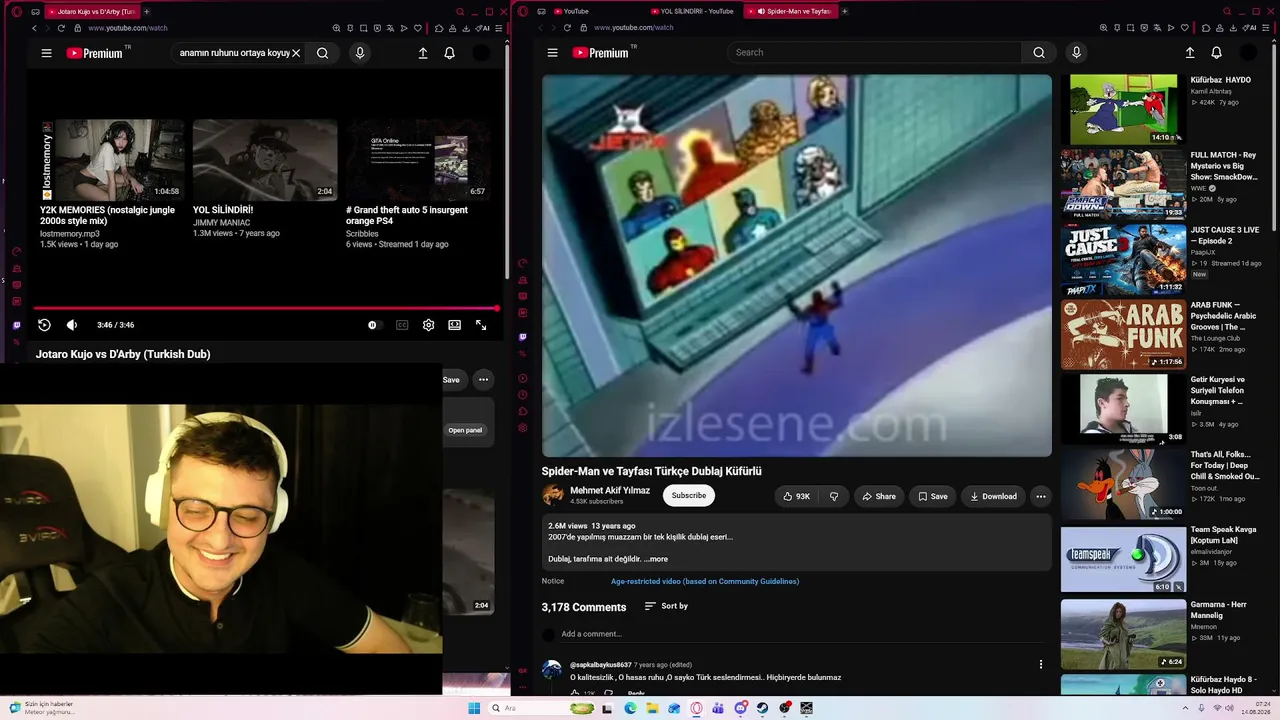
Task: Go back in left browser window
Action: [x=34, y=28]
